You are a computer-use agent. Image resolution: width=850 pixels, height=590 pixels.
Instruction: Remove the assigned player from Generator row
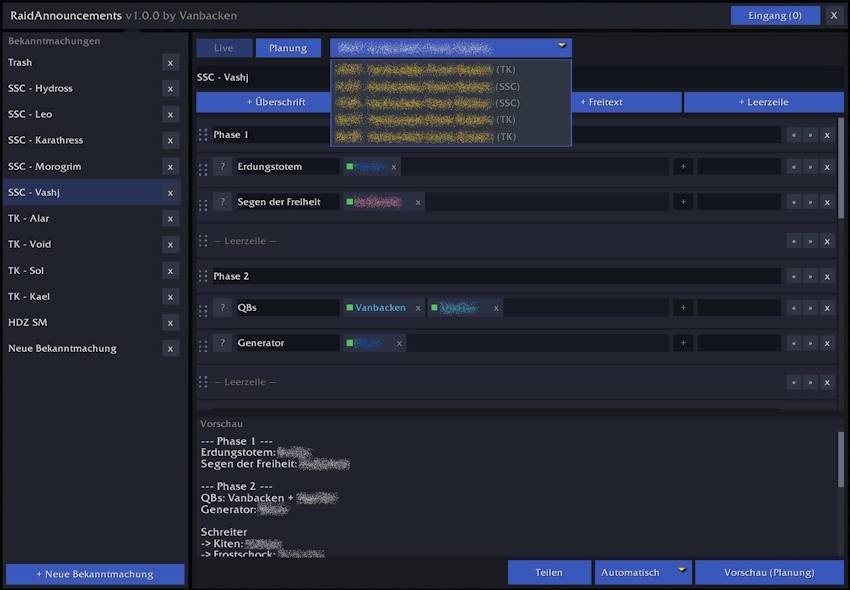[x=399, y=343]
